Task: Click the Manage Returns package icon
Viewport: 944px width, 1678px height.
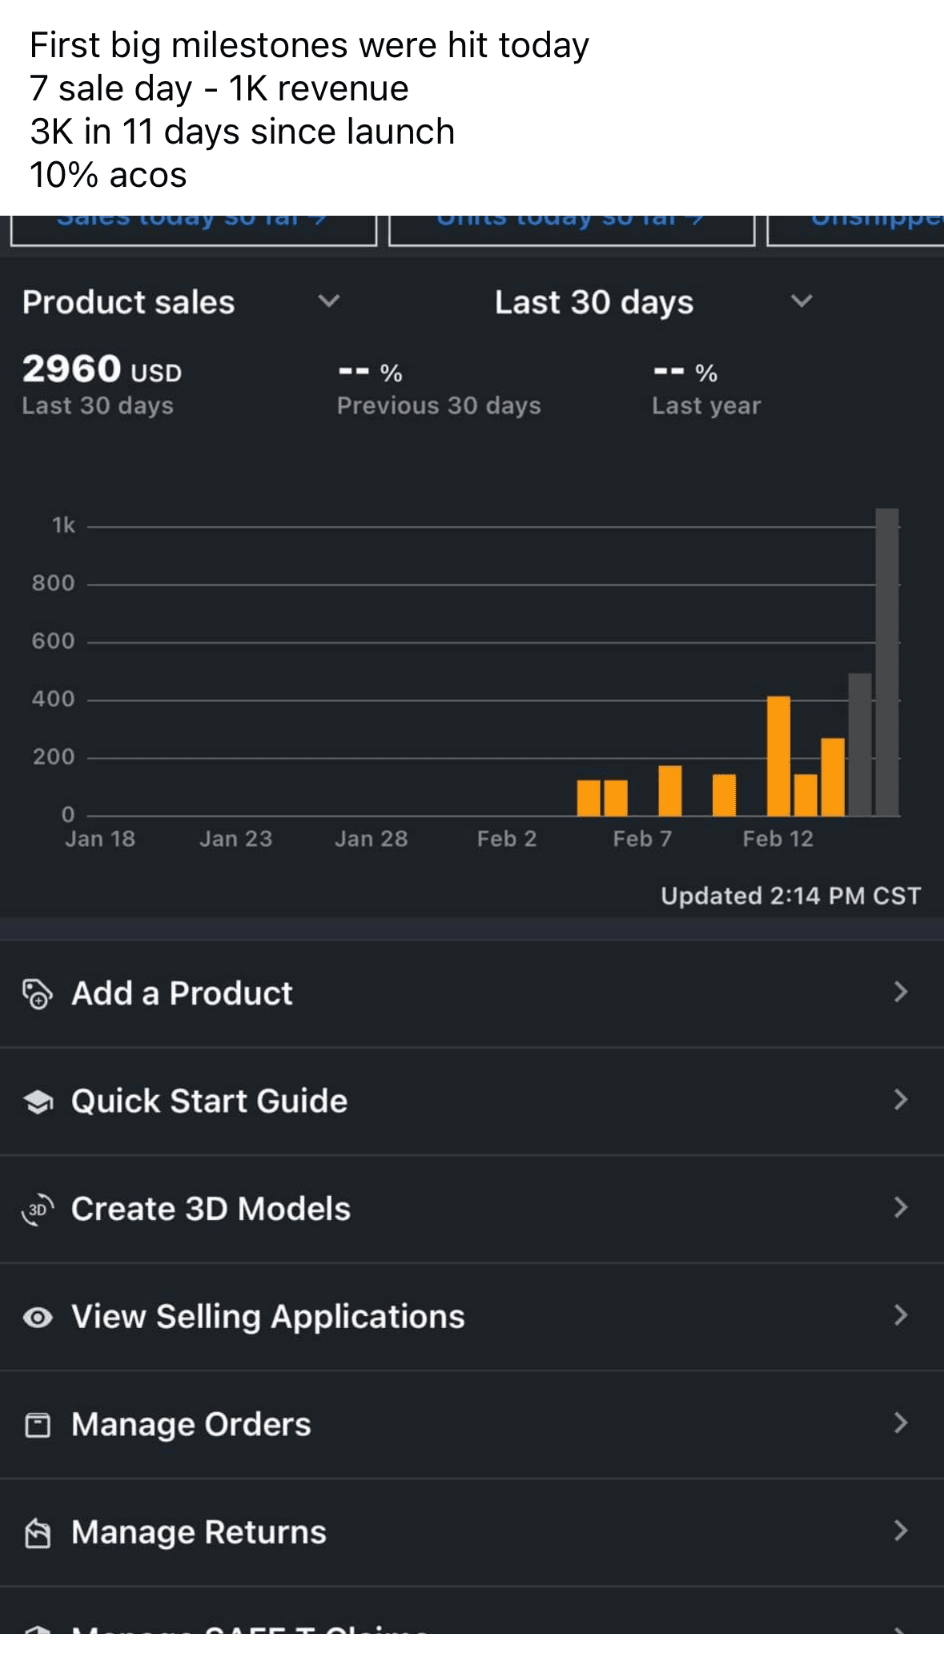Action: coord(37,1533)
